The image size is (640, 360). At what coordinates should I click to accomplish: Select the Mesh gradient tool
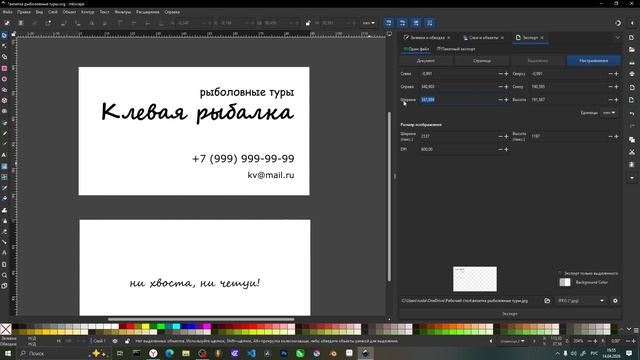[x=4, y=177]
